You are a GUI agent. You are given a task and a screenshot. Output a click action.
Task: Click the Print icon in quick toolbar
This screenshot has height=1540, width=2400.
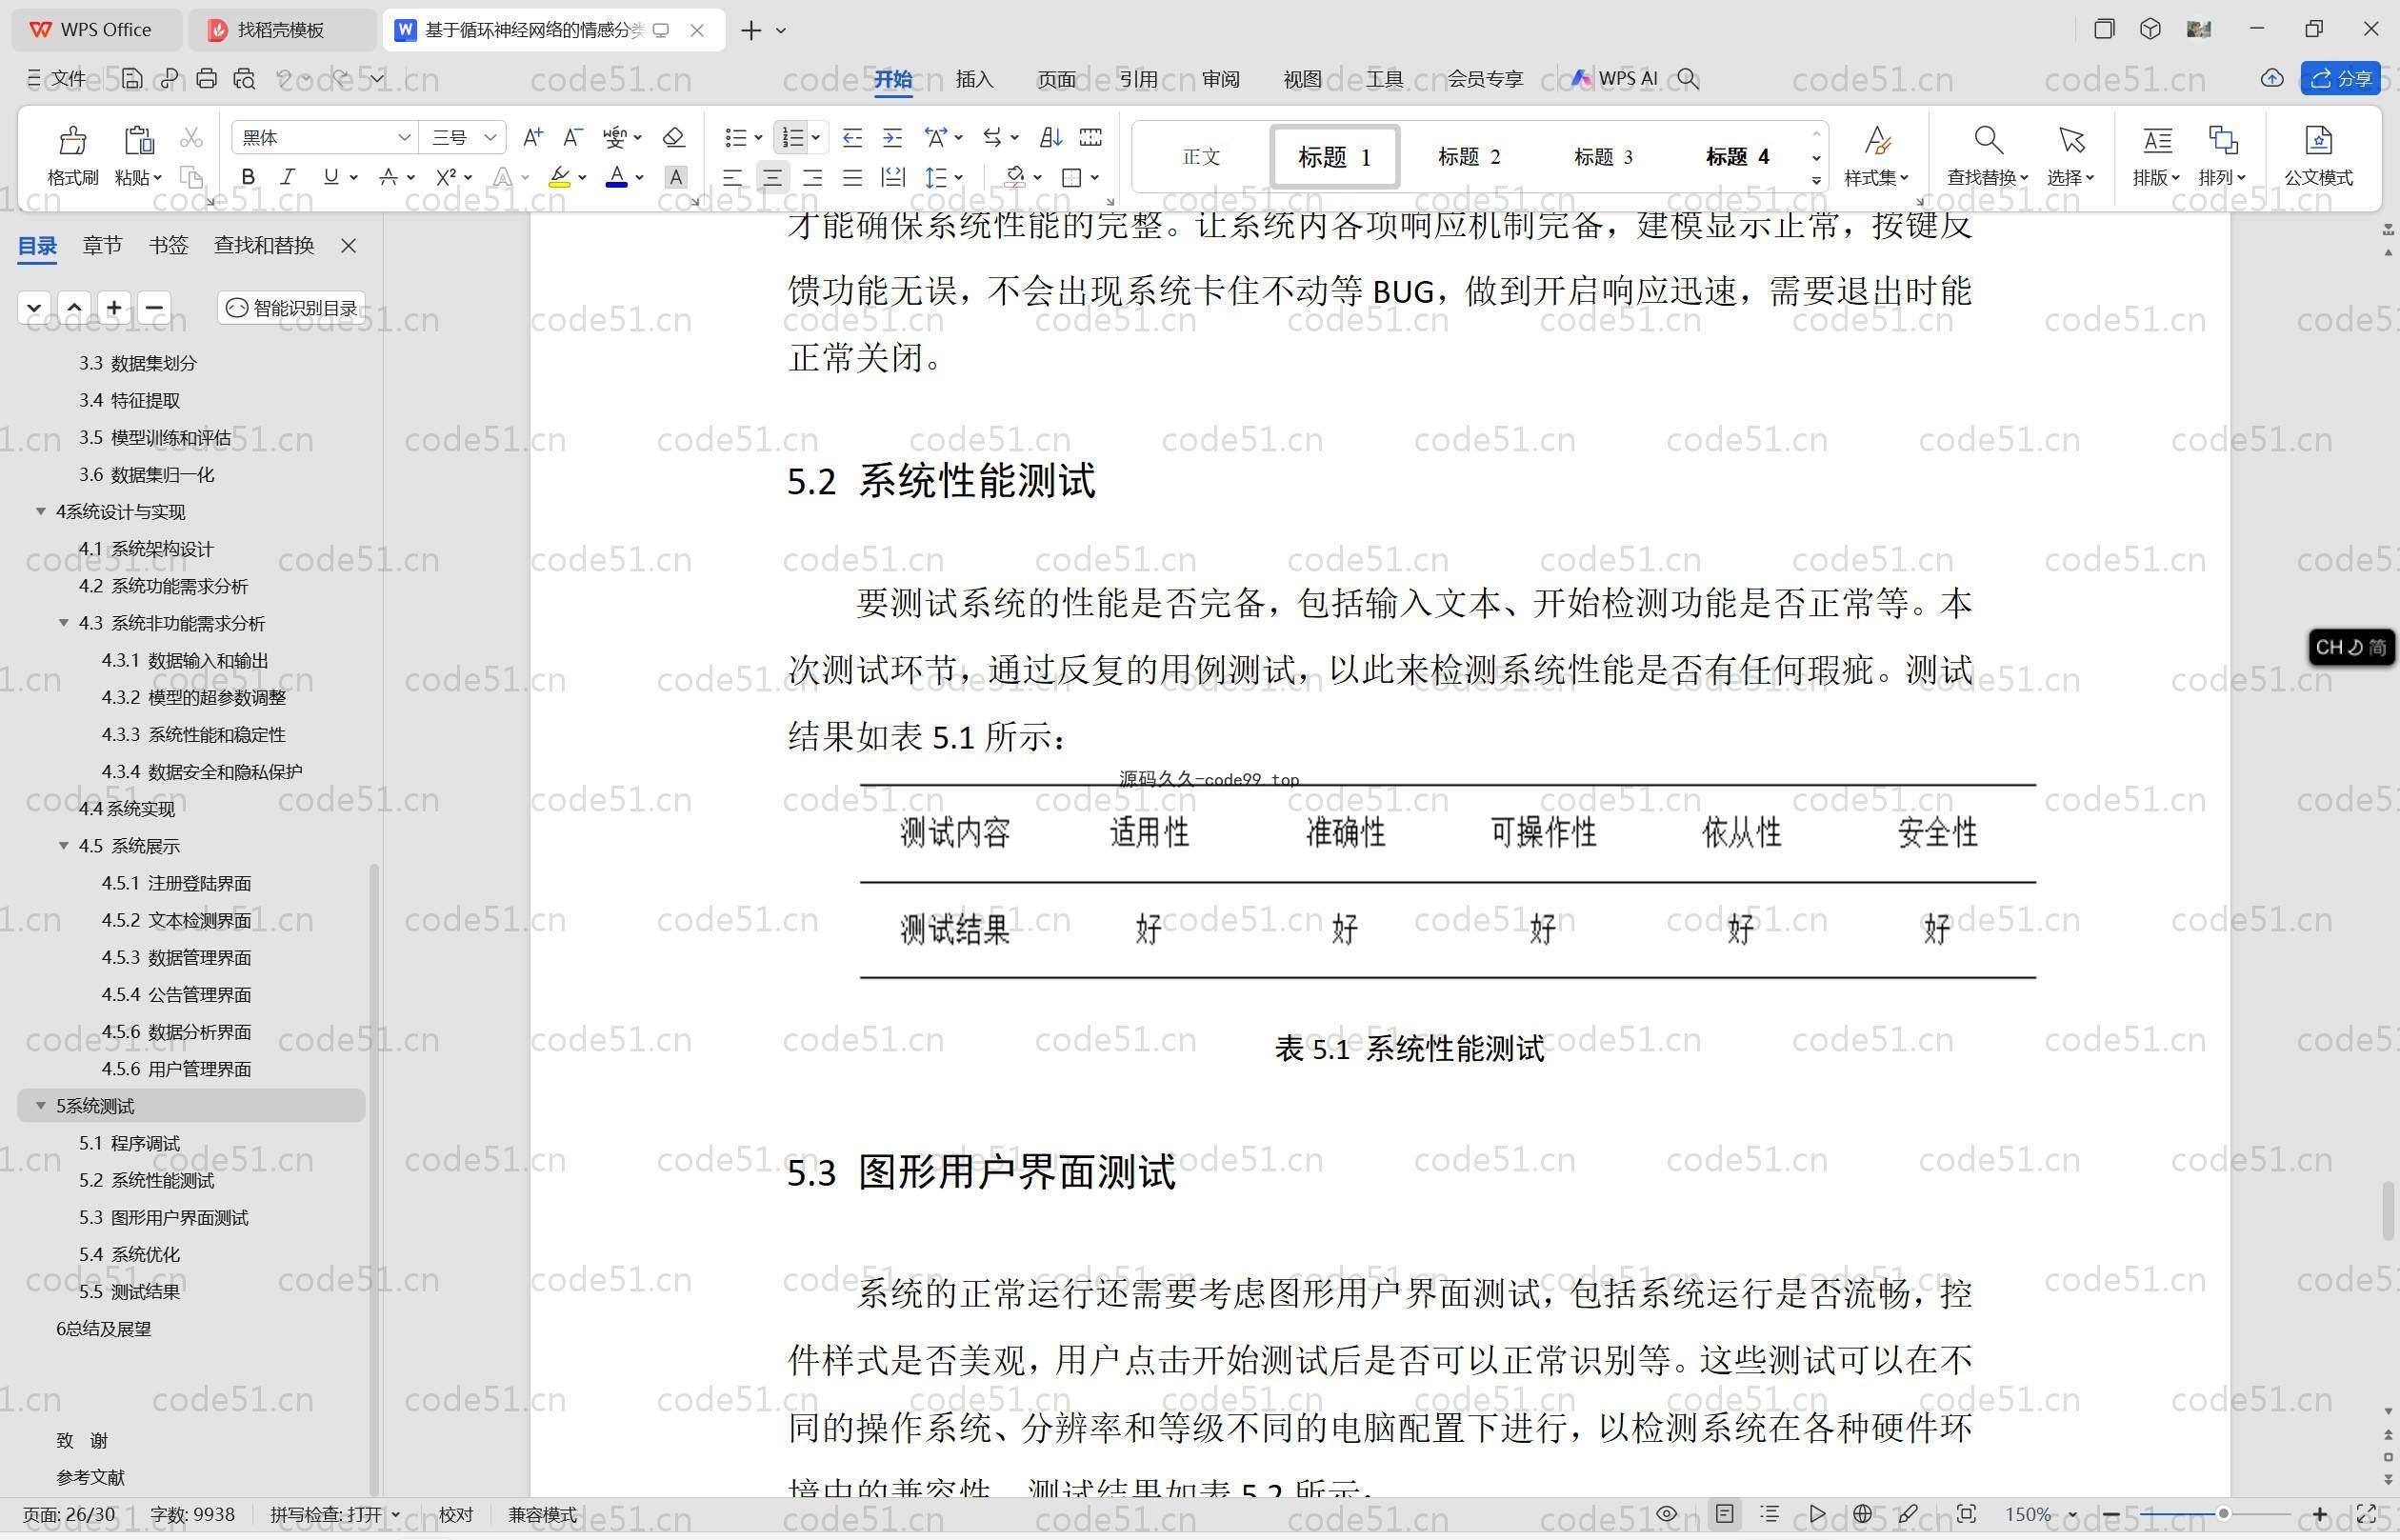206,78
